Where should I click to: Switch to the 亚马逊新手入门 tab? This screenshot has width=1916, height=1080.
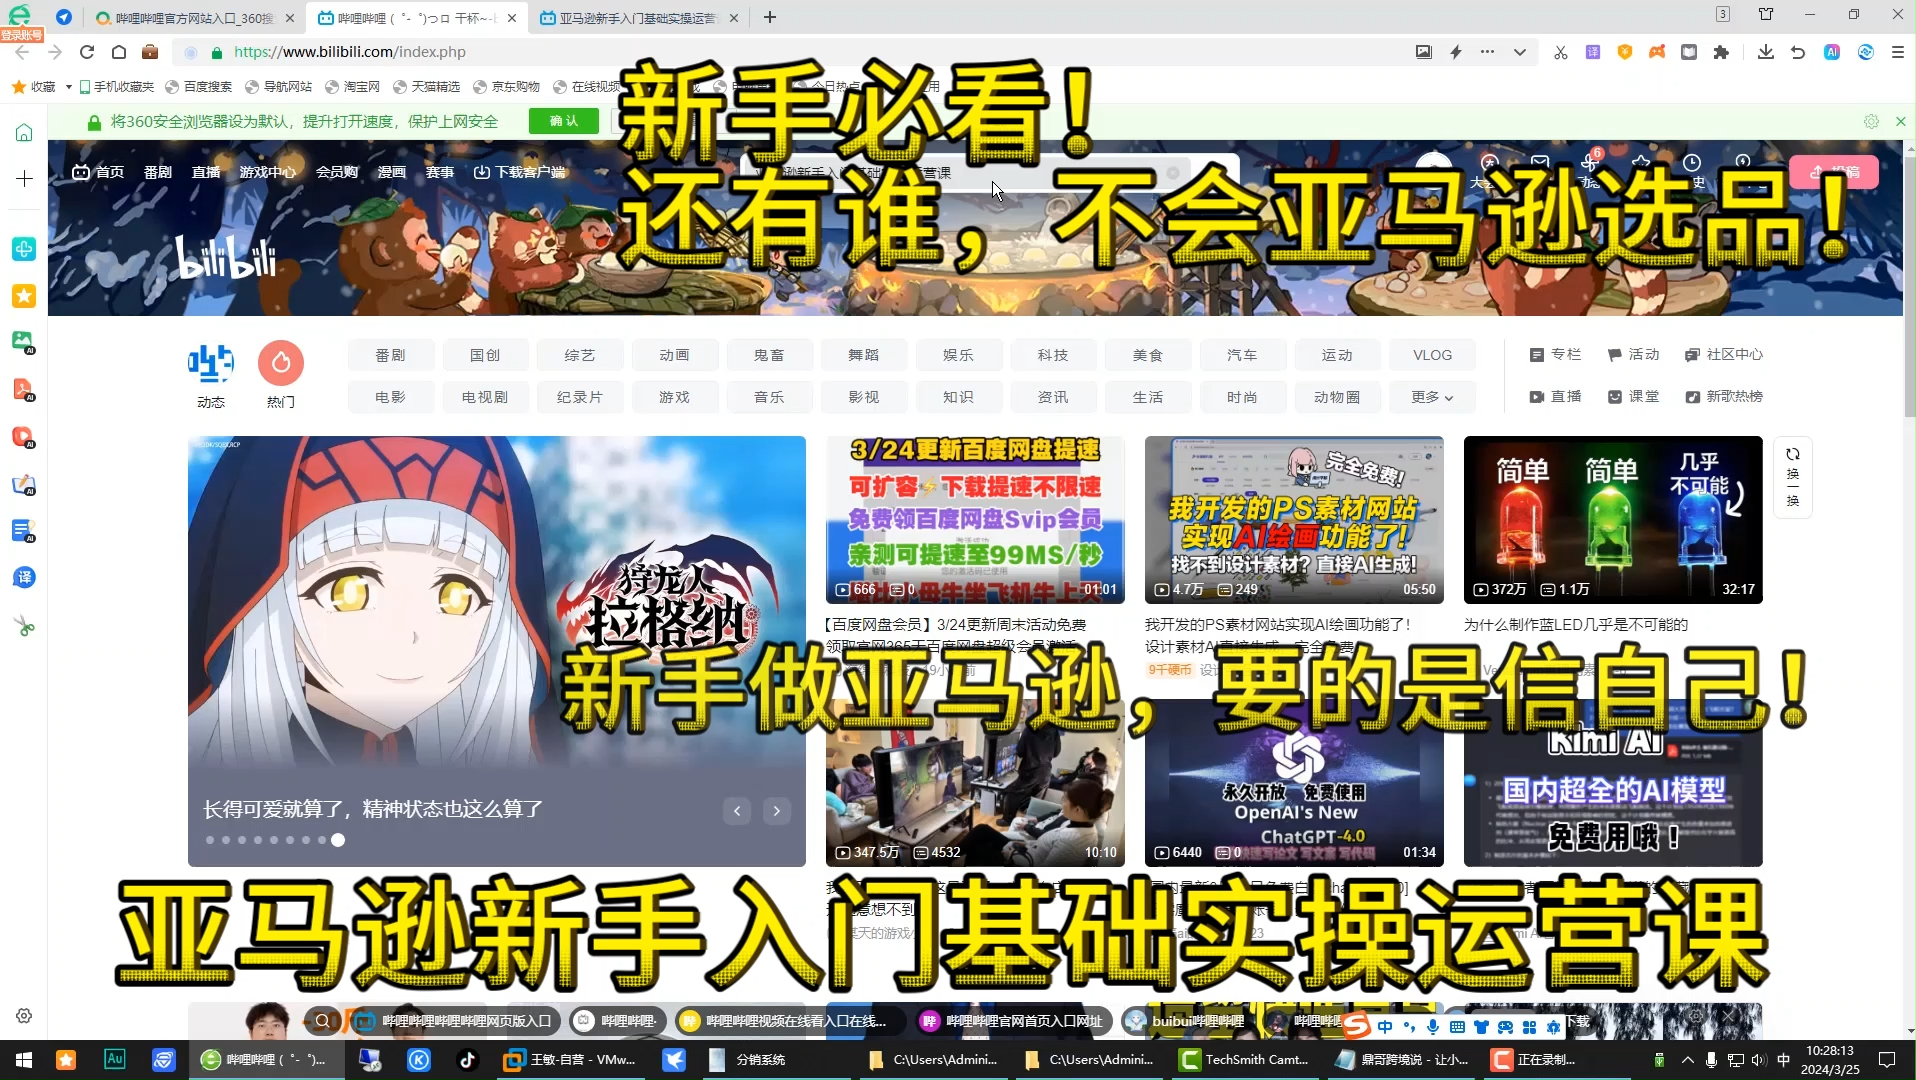[640, 17]
